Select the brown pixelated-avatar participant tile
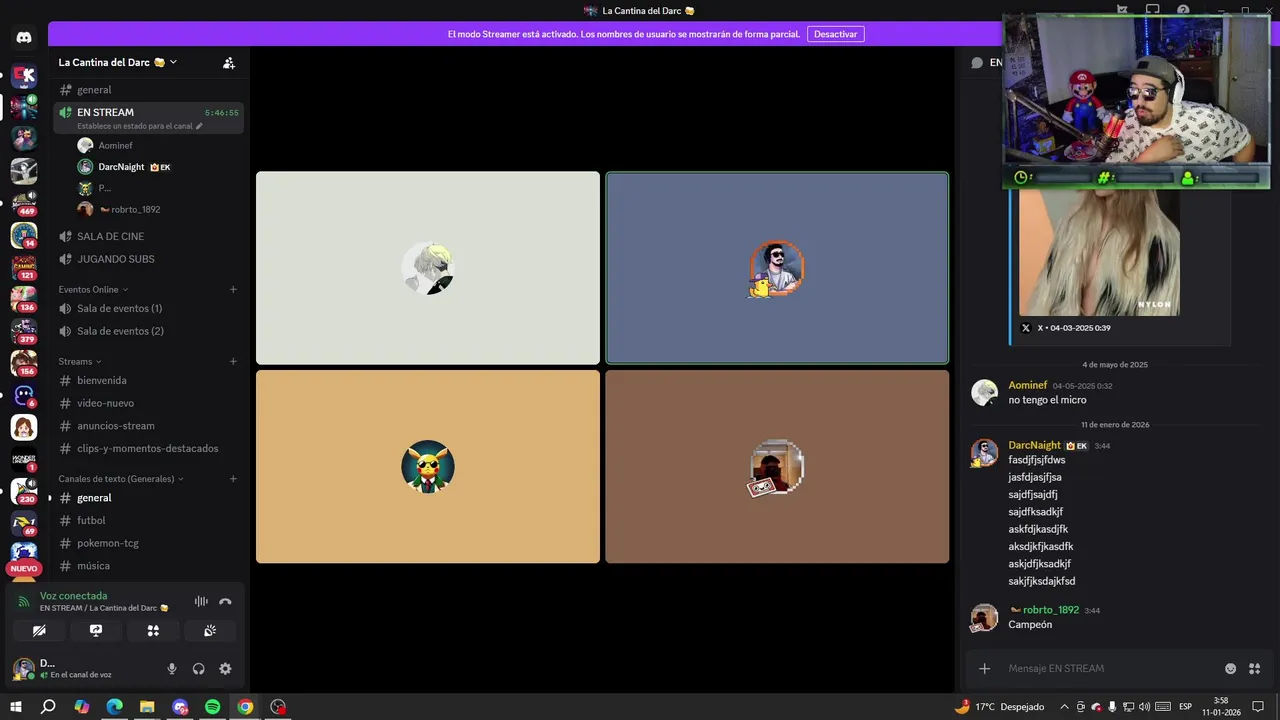The height and width of the screenshot is (720, 1280). (777, 467)
